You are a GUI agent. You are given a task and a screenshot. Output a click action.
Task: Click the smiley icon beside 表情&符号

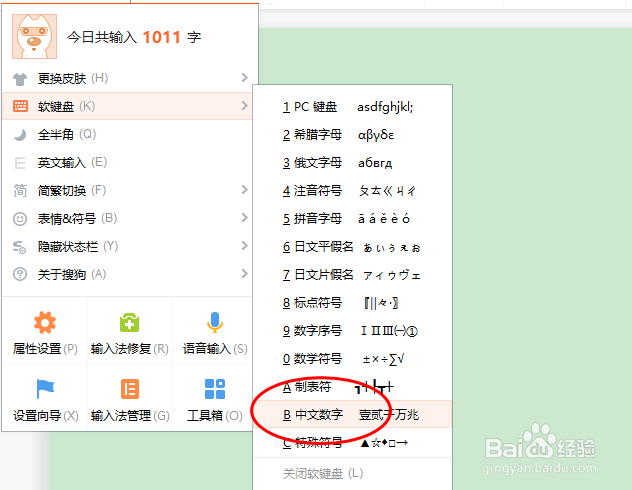click(x=20, y=219)
